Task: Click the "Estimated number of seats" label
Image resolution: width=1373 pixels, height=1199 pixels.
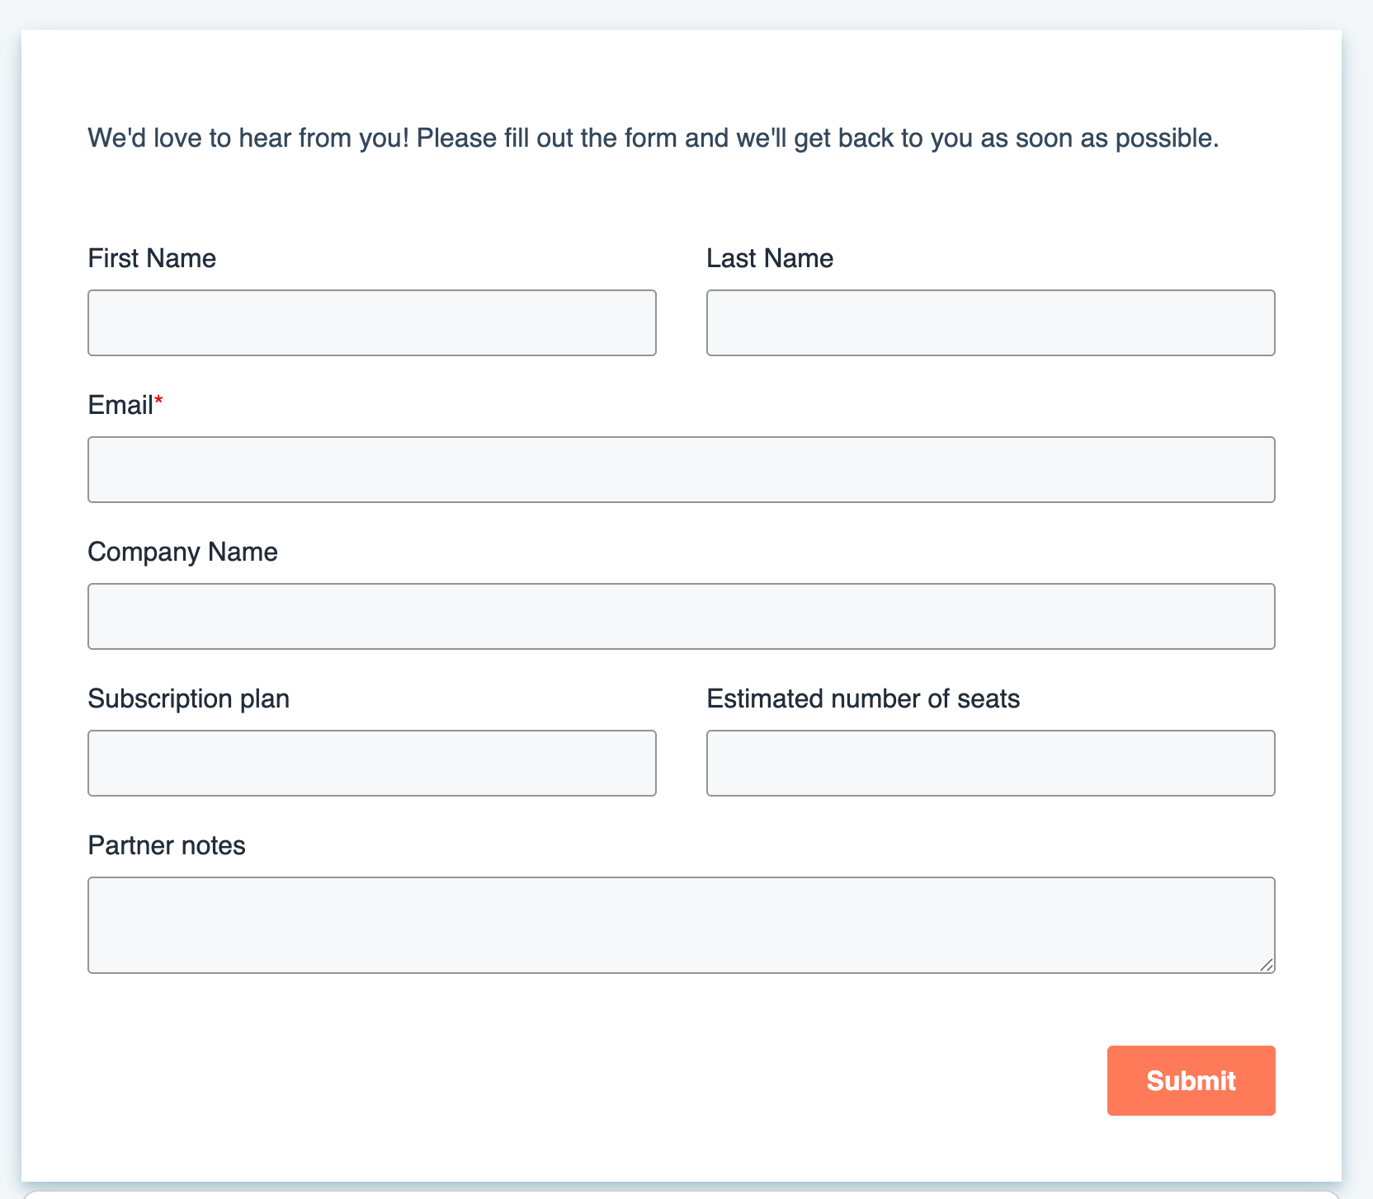Action: (x=863, y=699)
